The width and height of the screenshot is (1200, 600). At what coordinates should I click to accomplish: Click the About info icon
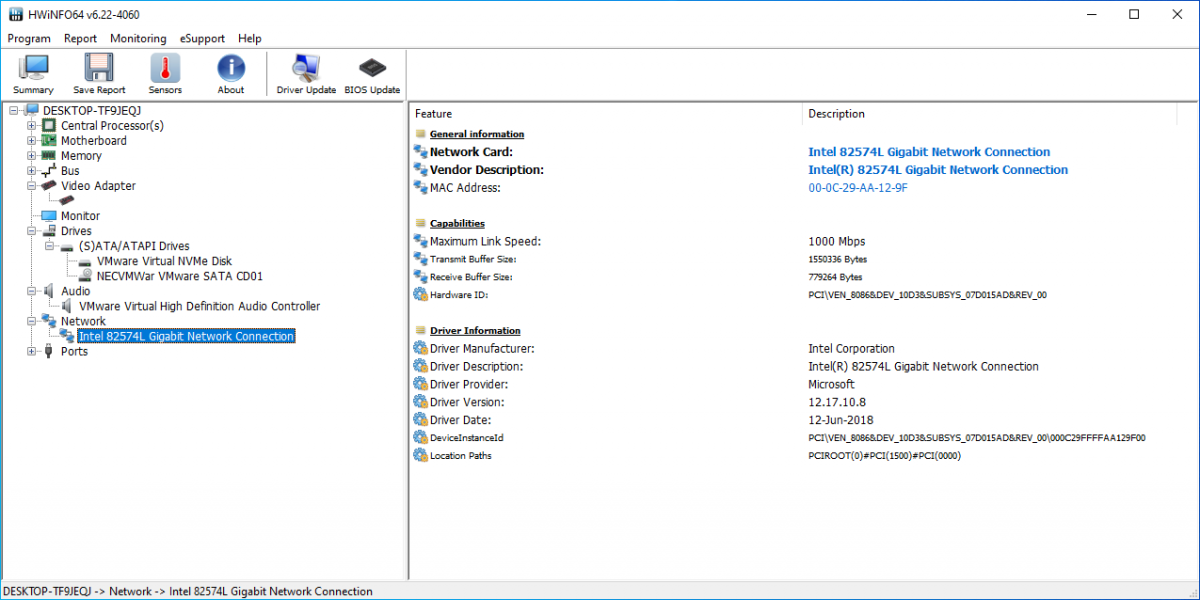coord(231,74)
